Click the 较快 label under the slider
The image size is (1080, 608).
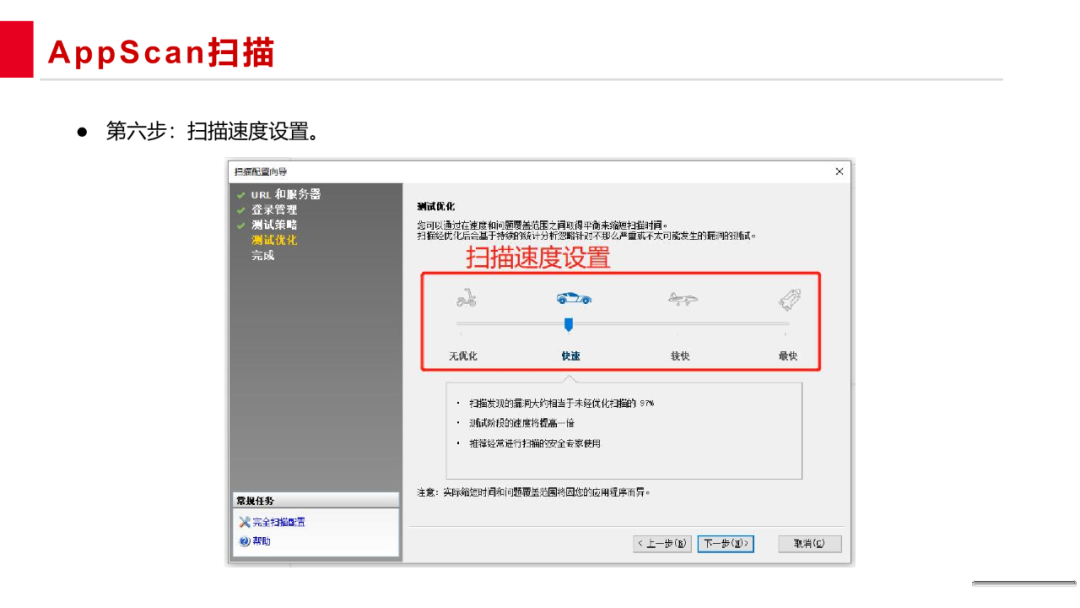[680, 356]
